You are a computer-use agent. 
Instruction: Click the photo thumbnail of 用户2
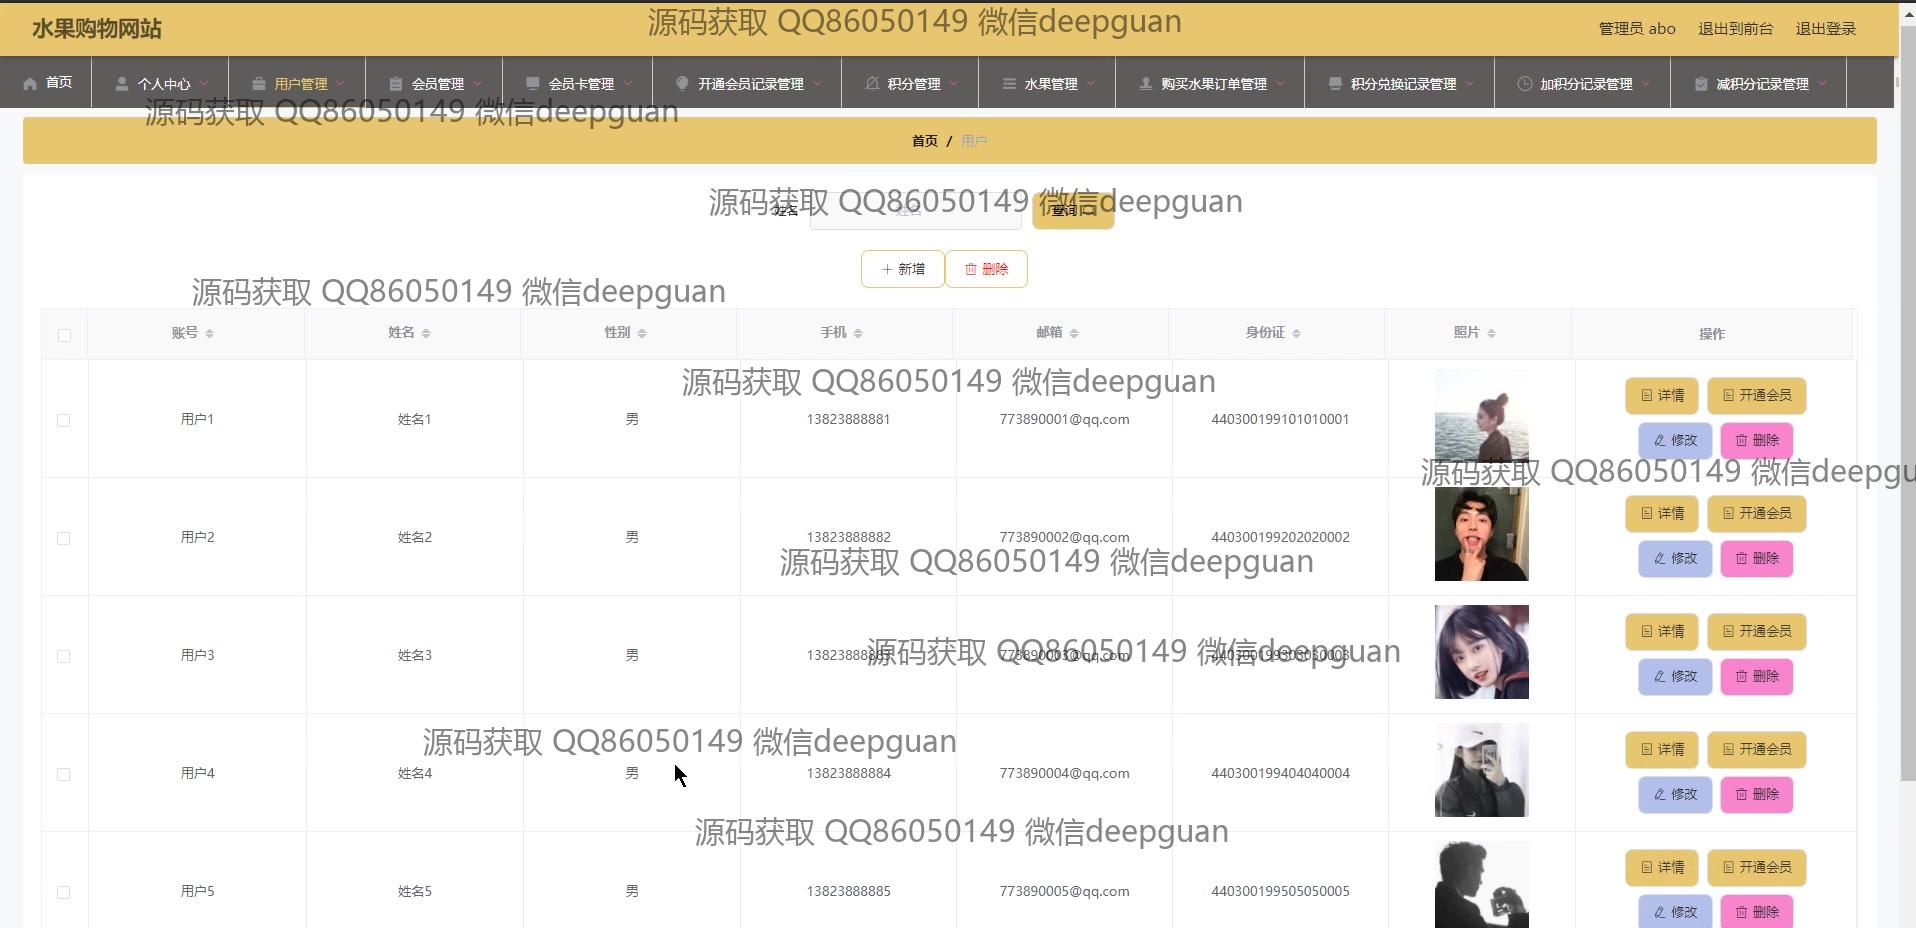1481,534
